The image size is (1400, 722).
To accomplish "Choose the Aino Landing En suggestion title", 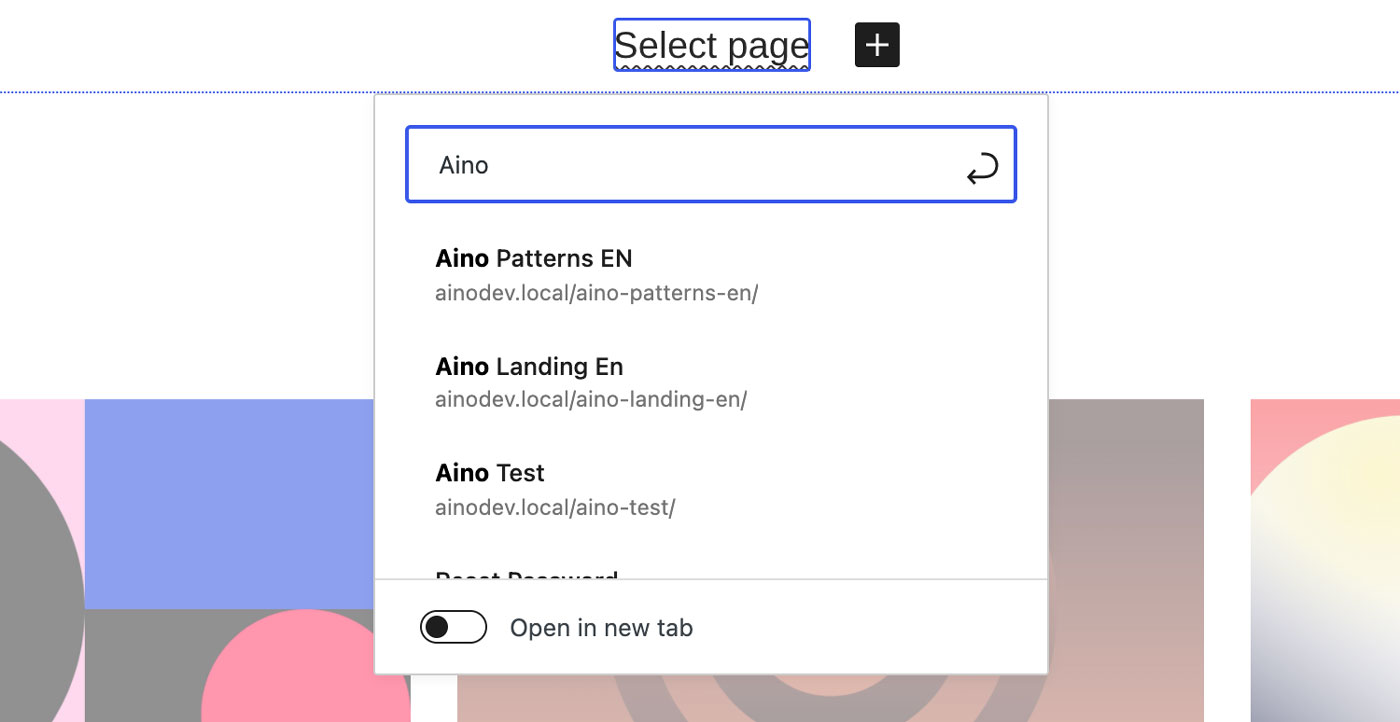I will (529, 366).
